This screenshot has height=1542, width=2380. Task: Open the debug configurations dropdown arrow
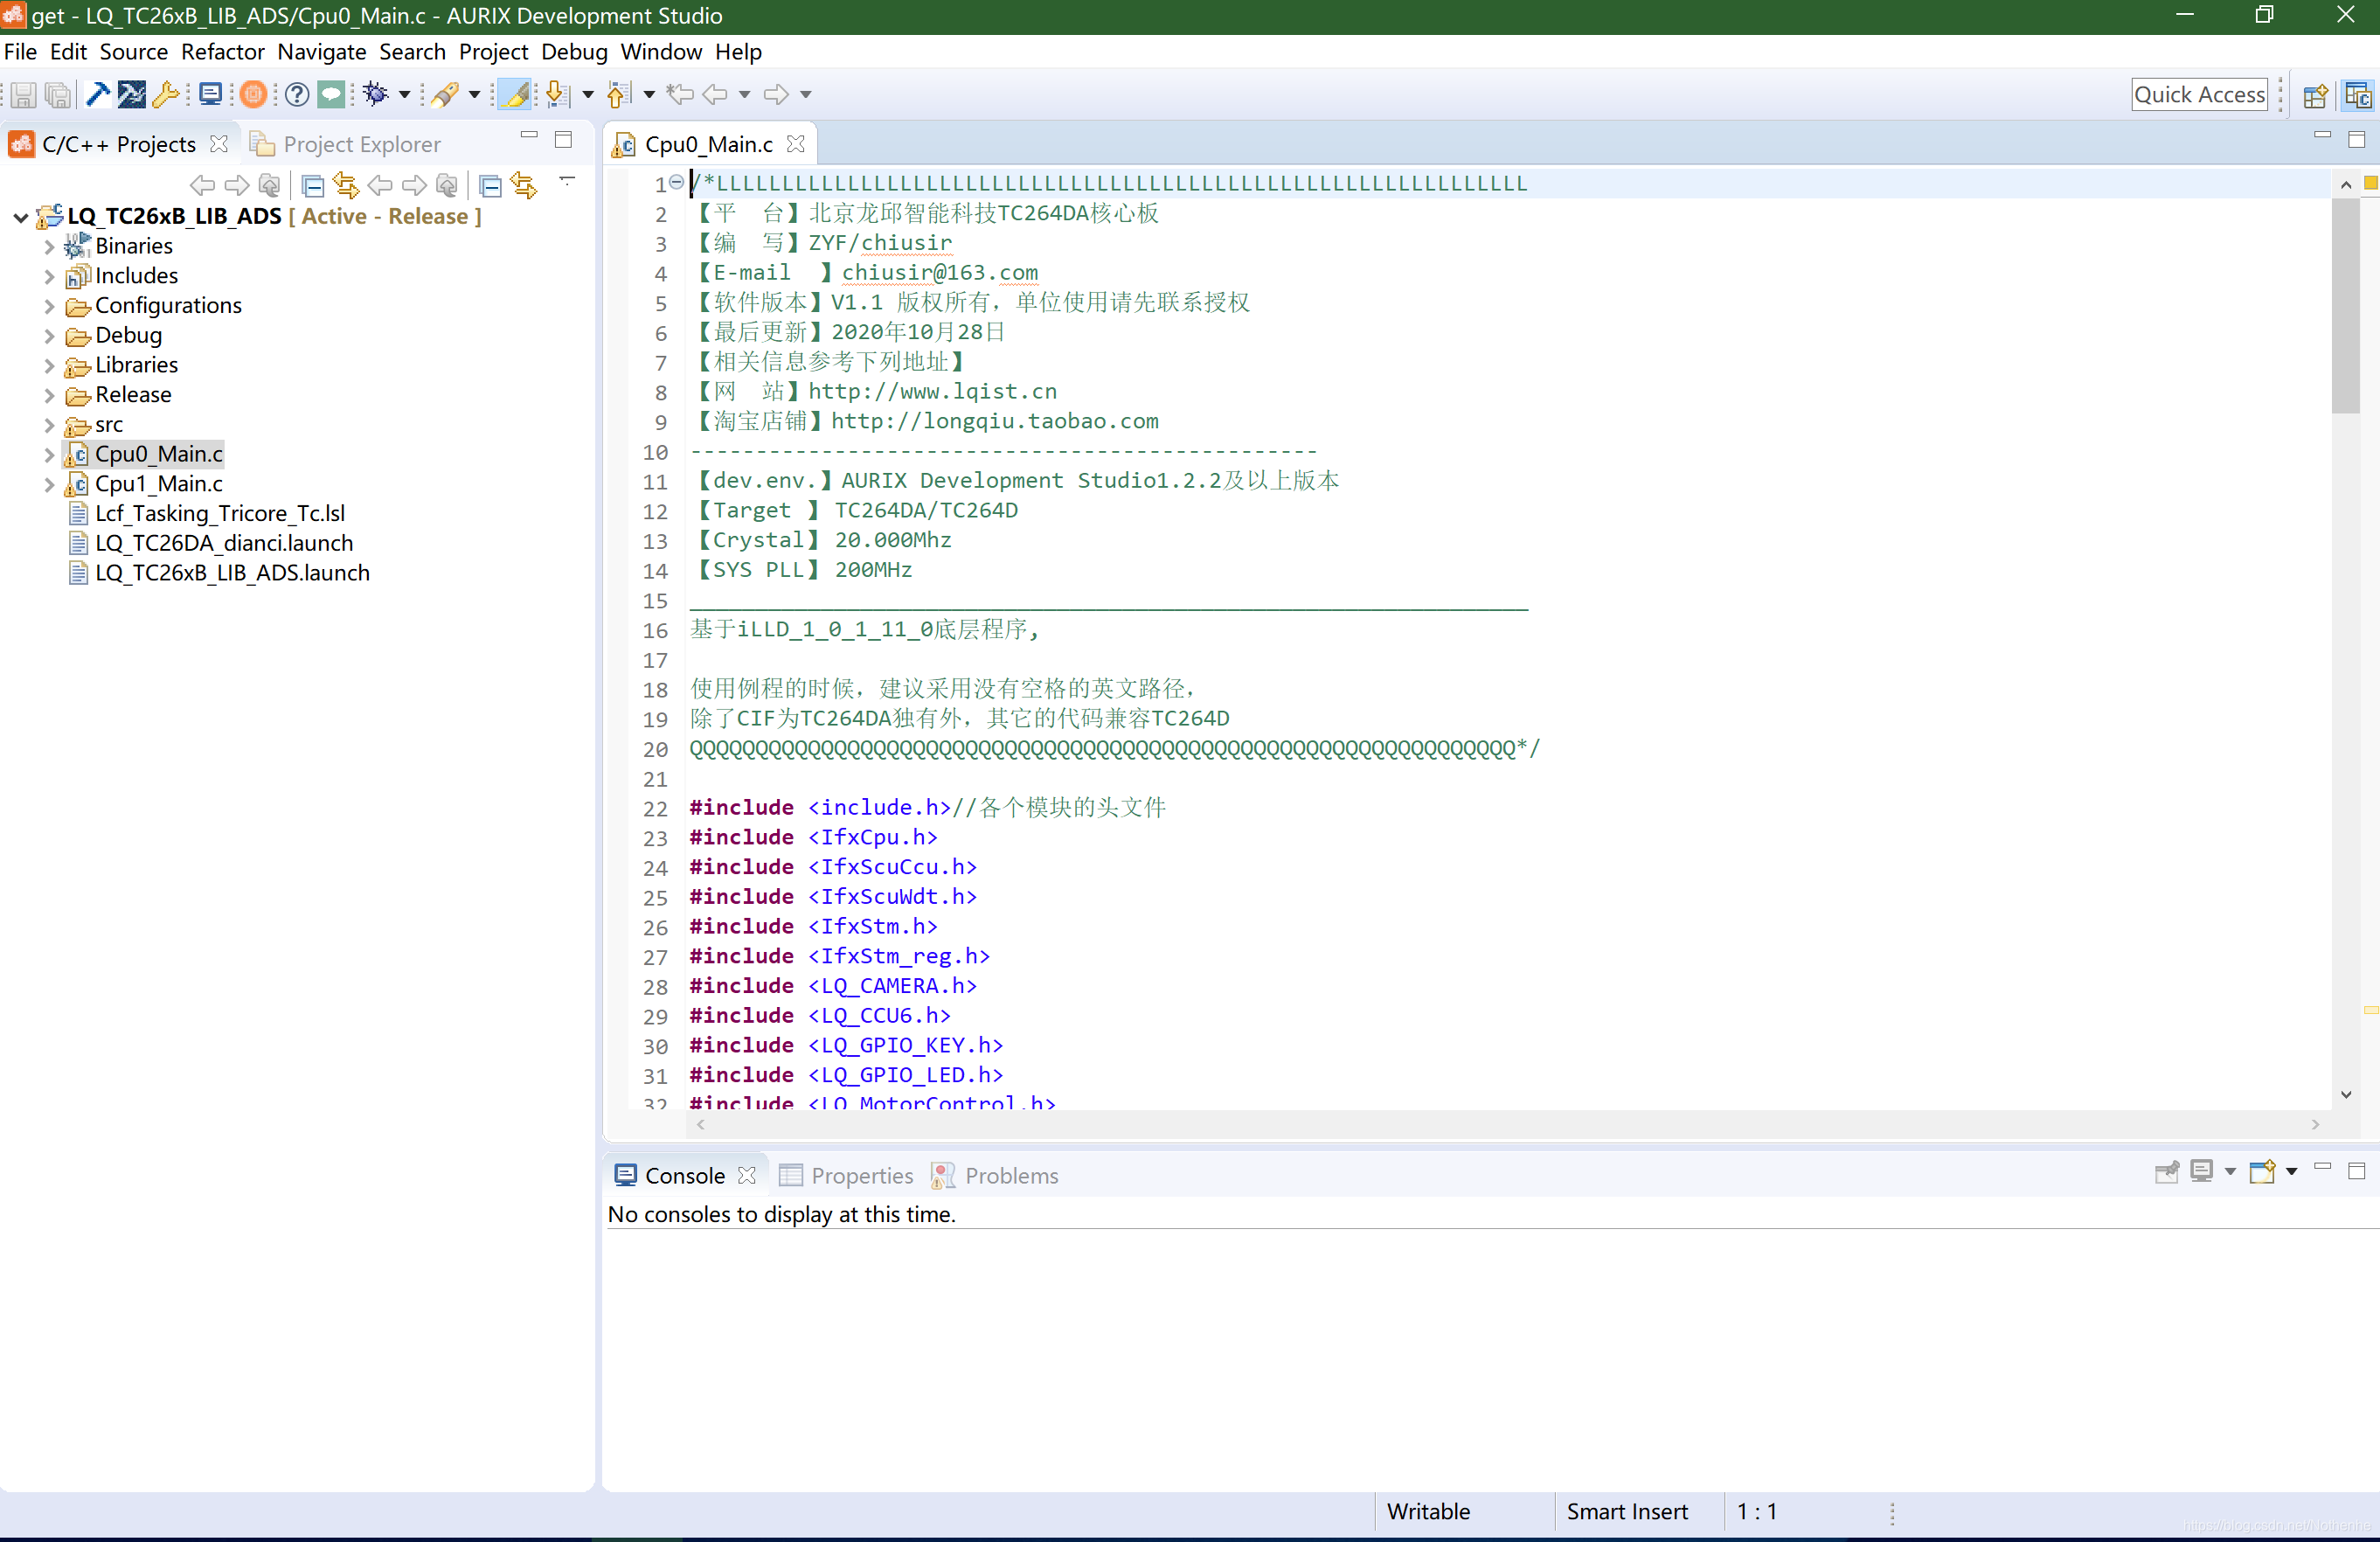[x=405, y=94]
